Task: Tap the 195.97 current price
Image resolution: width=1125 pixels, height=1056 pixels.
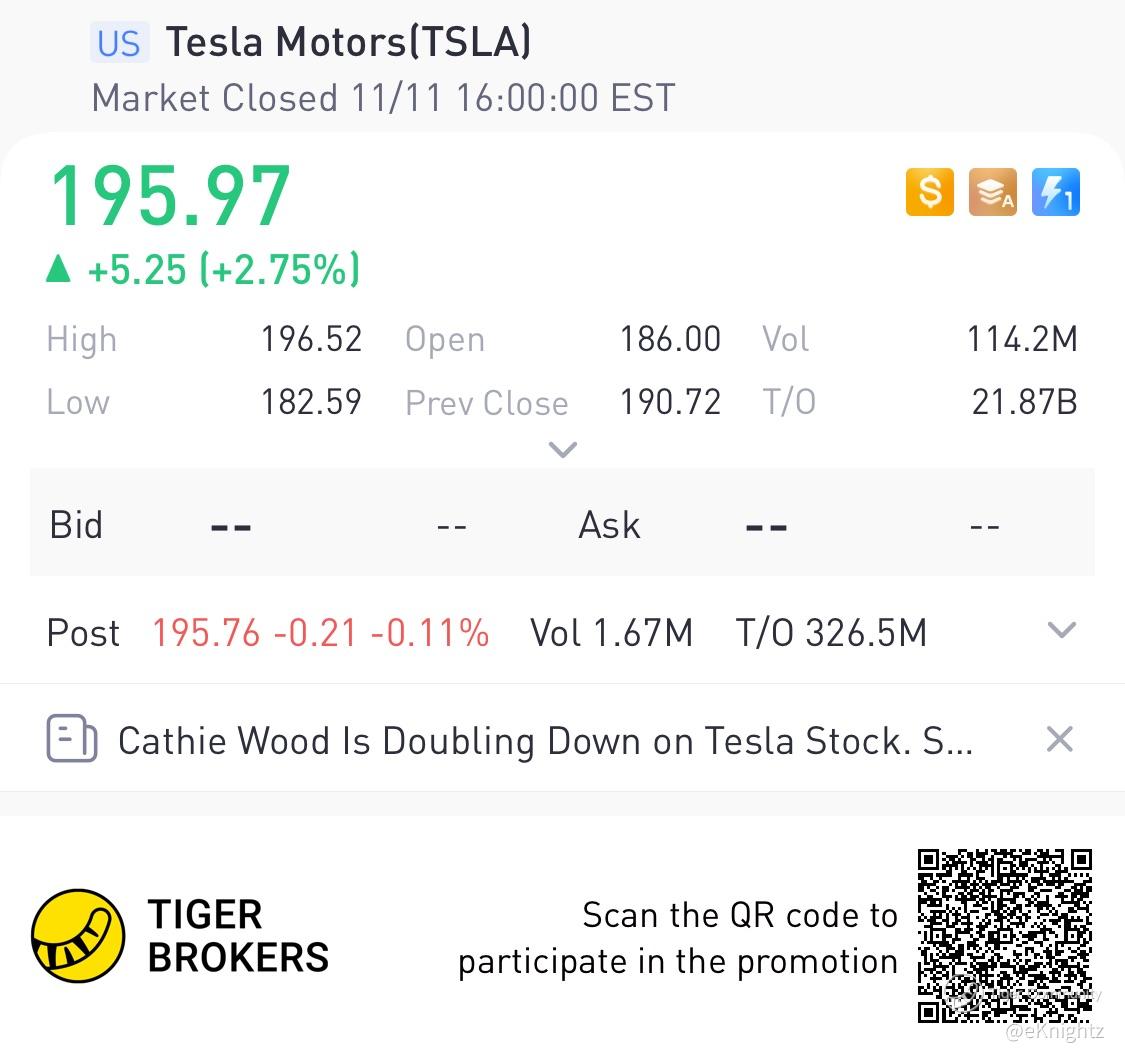Action: pyautogui.click(x=171, y=197)
